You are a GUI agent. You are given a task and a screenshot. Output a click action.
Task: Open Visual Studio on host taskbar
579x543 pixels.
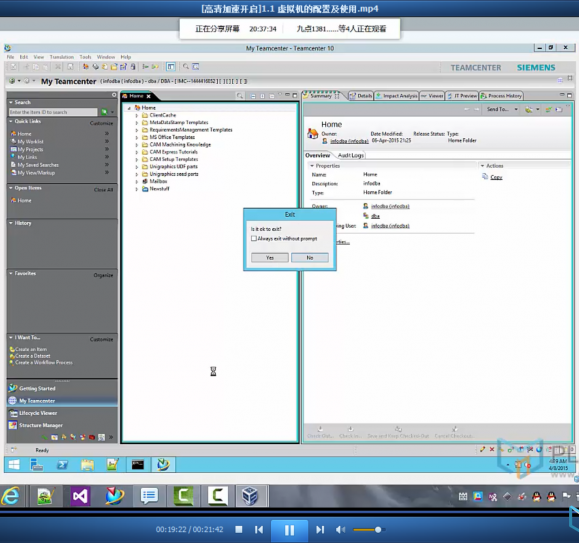tap(80, 496)
